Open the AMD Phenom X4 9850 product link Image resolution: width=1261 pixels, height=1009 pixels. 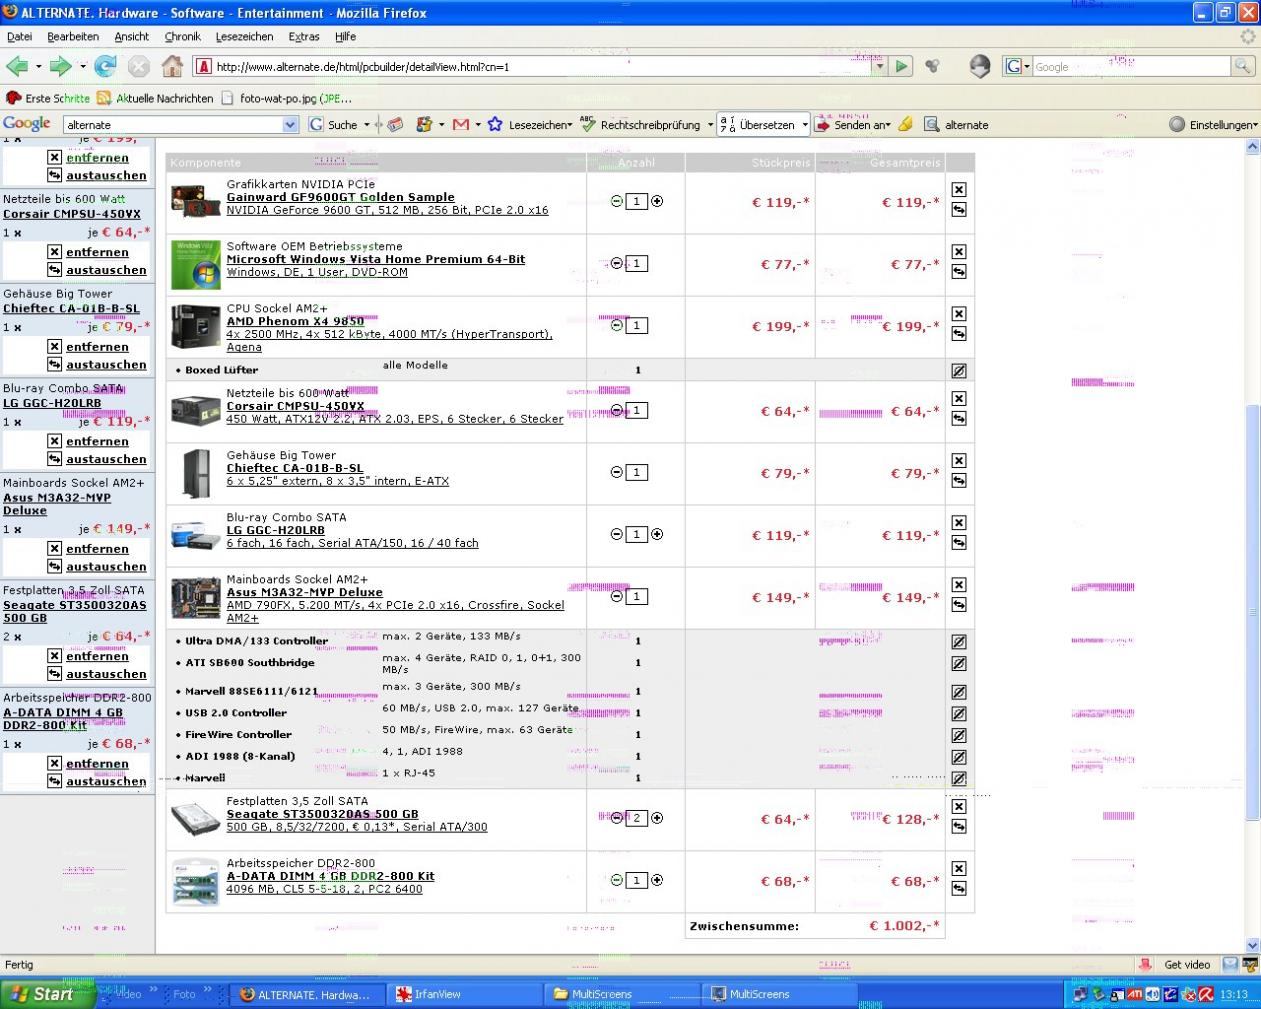295,321
